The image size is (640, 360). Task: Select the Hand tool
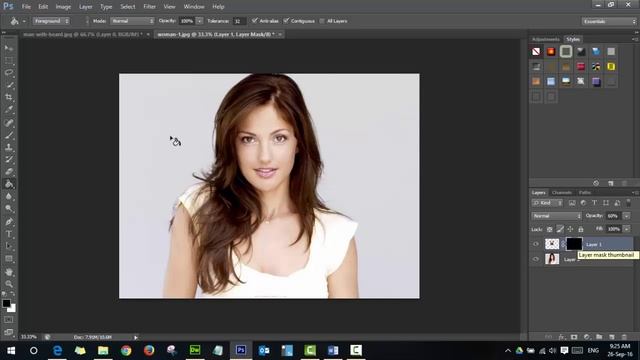pyautogui.click(x=9, y=272)
